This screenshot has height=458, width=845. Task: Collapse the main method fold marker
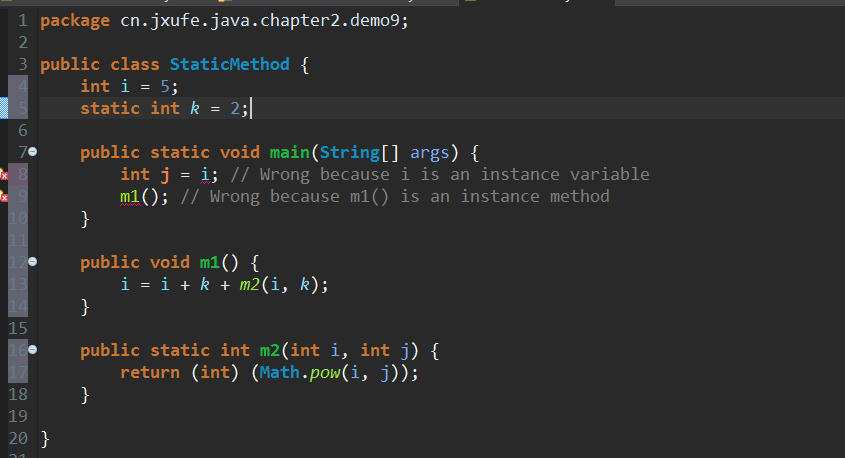[x=32, y=152]
